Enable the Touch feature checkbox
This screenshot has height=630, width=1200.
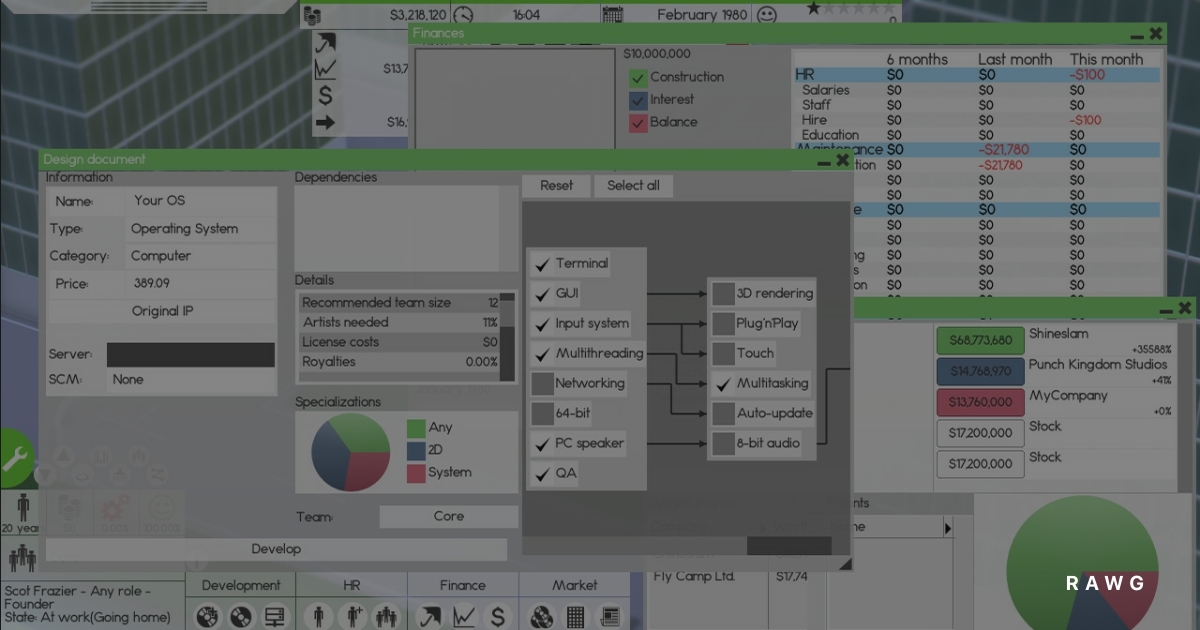pos(724,354)
